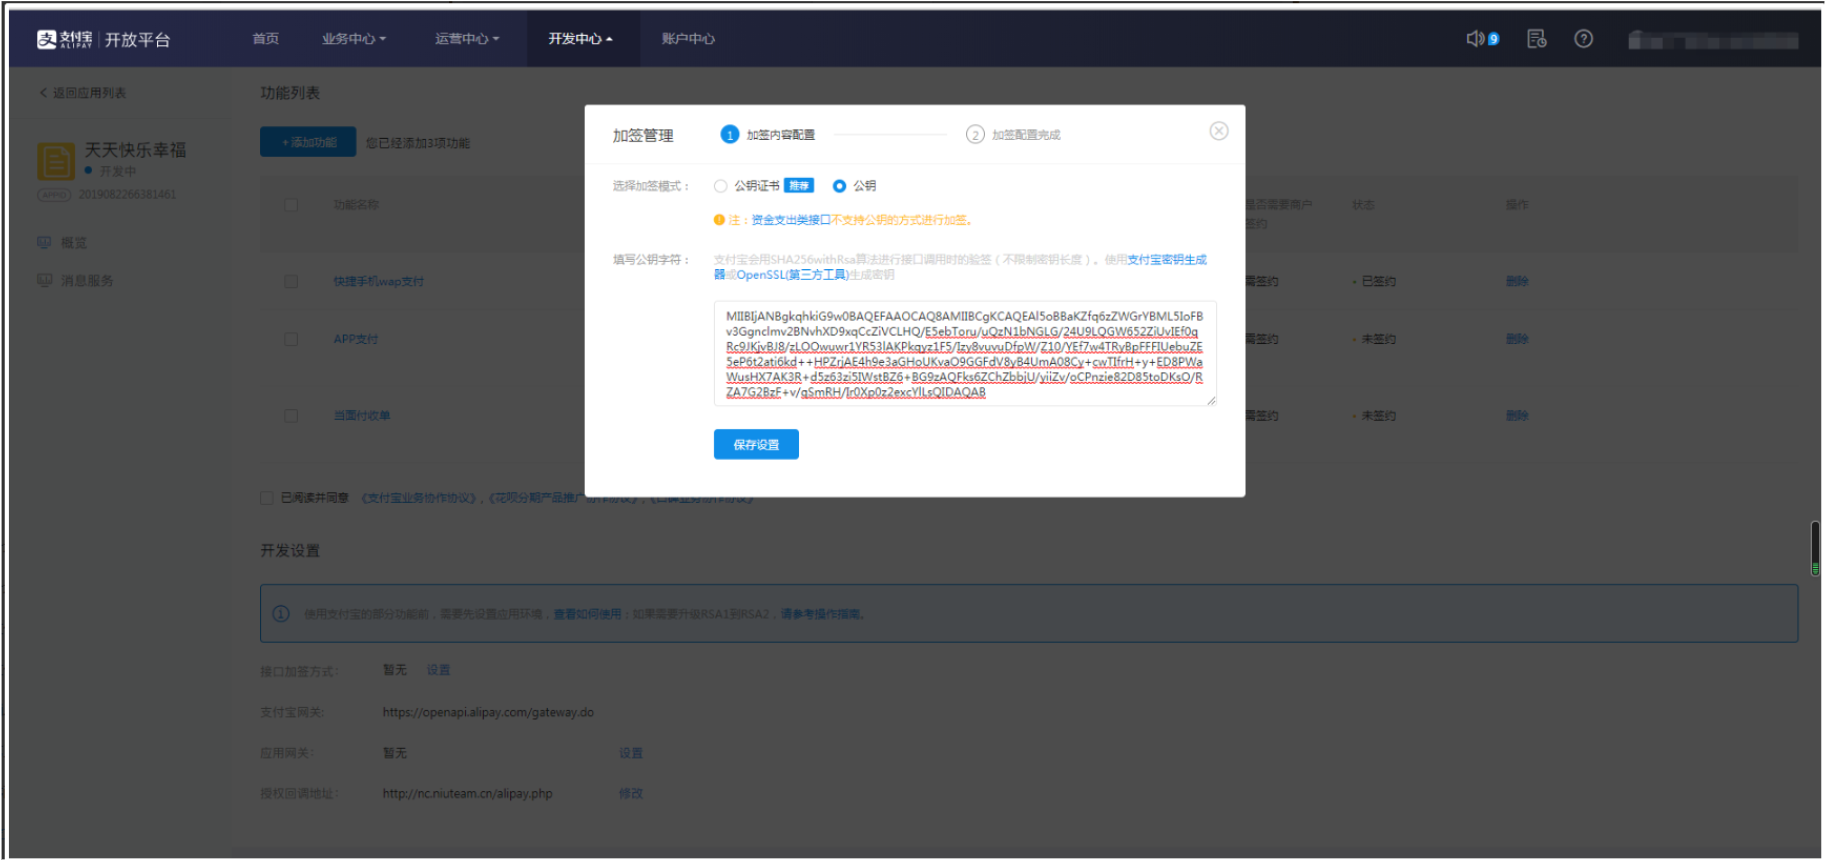
Task: Click the callback URL http://nc.niuteam.cn/alipay.php
Action: pyautogui.click(x=467, y=794)
